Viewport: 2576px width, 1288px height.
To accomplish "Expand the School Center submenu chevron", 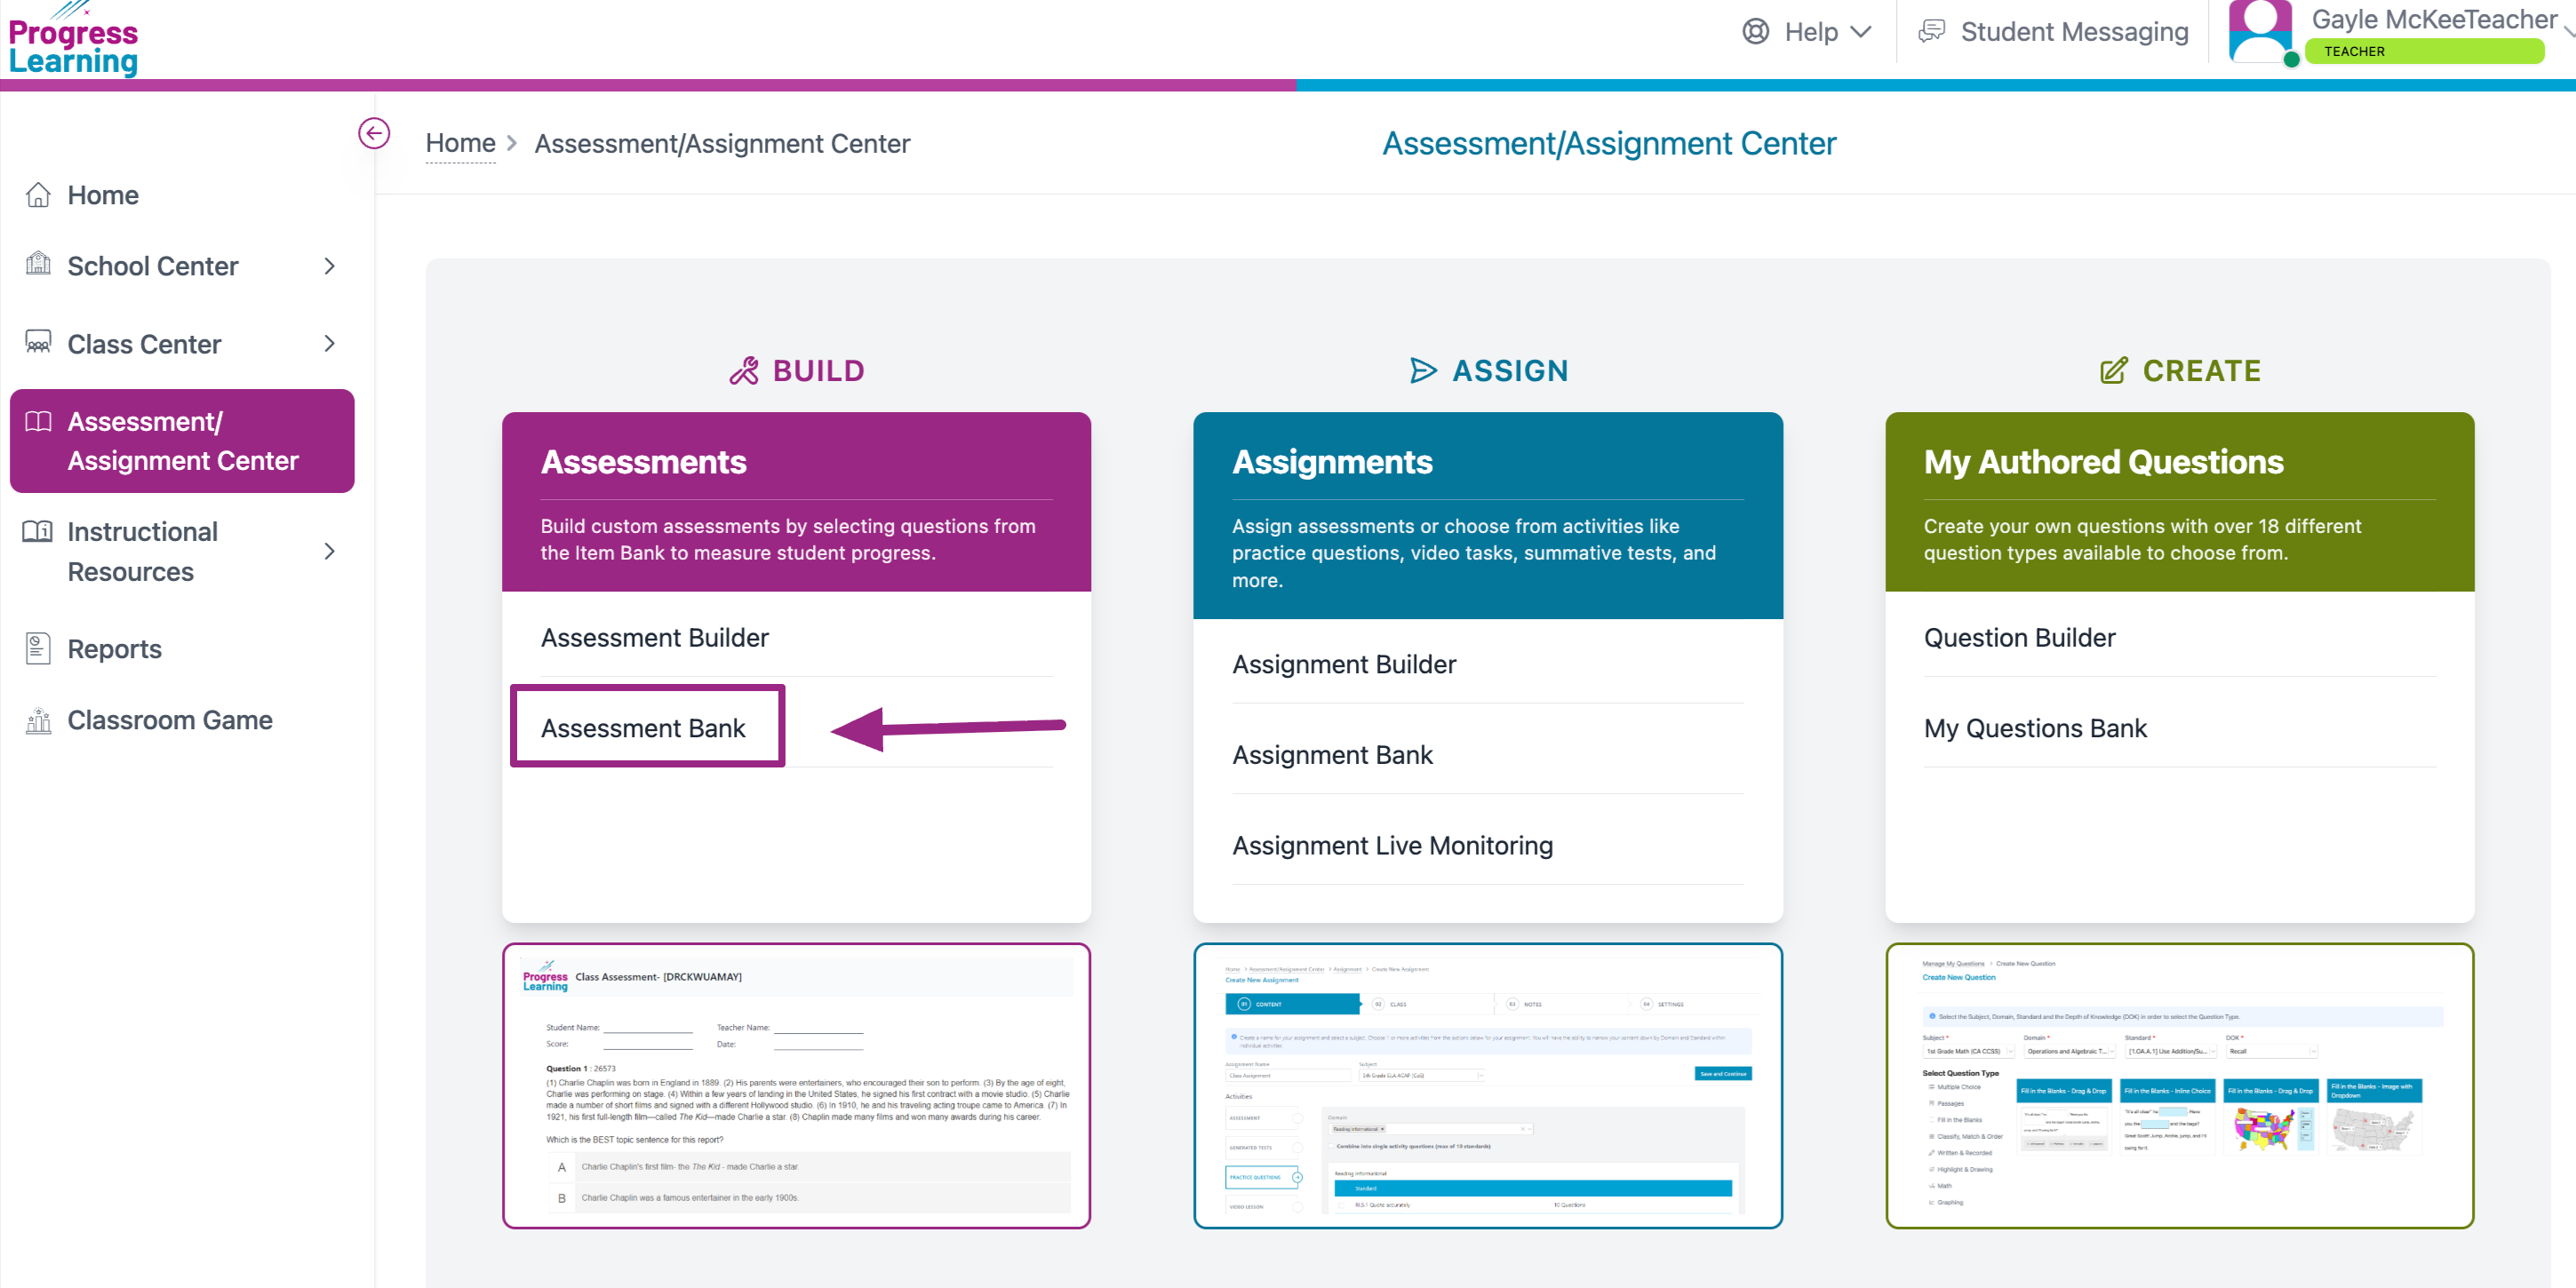I will (x=329, y=266).
